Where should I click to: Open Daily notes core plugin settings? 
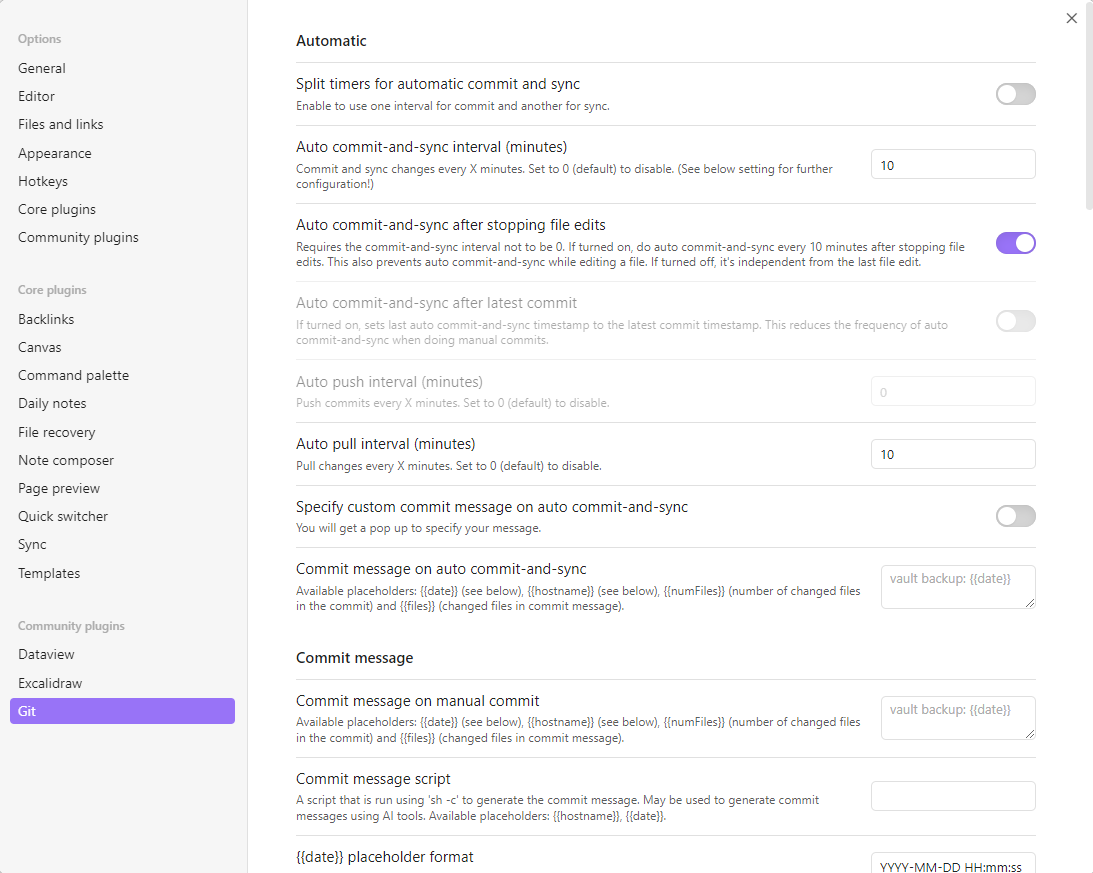52,403
